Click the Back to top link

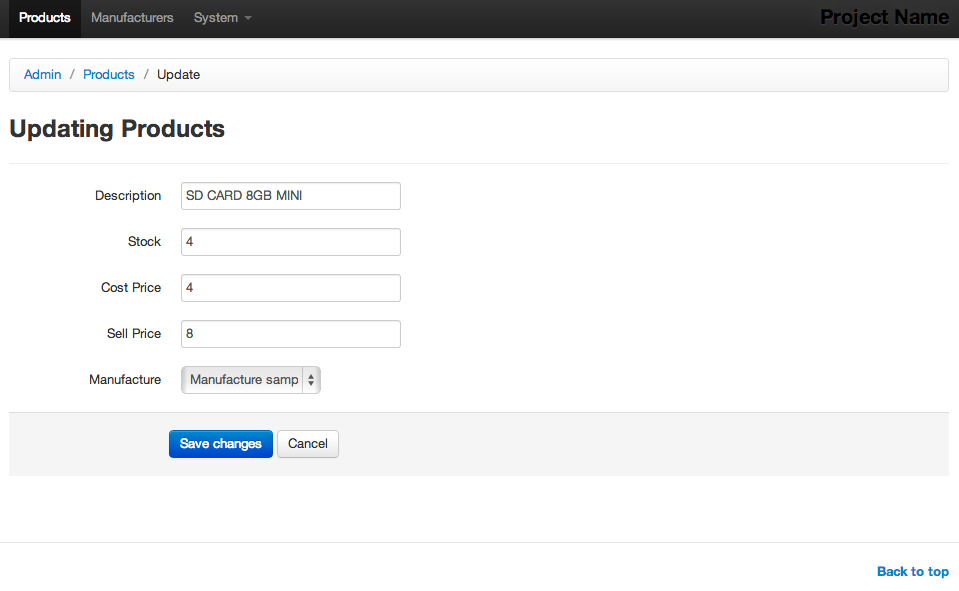click(913, 571)
